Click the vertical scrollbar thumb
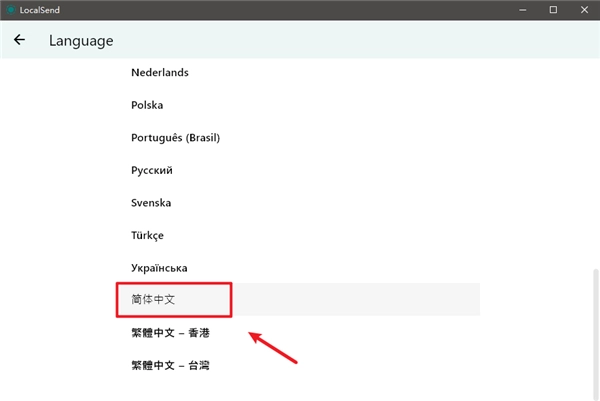600x401 pixels. click(596, 330)
